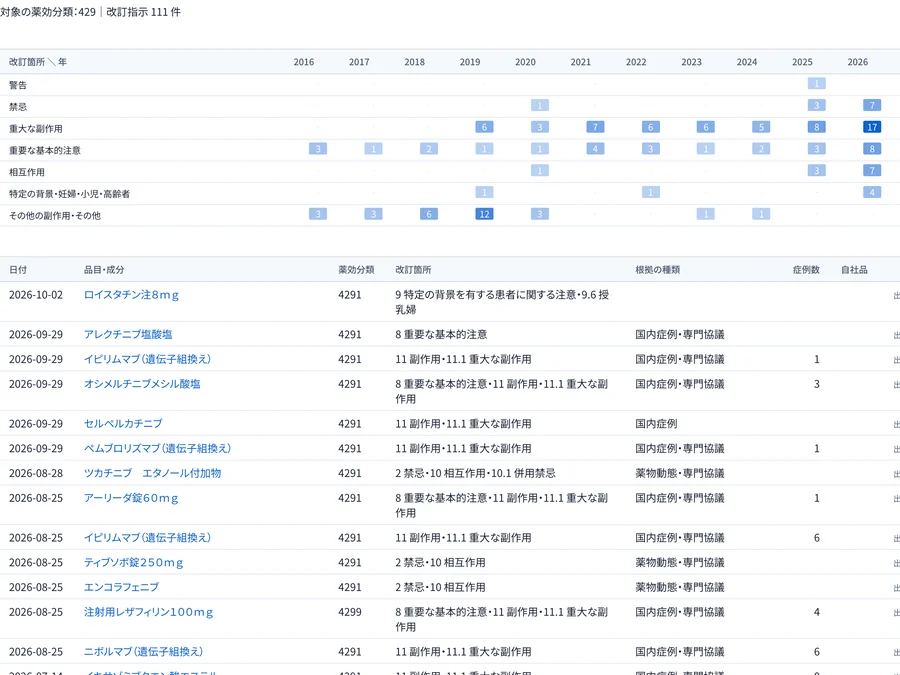Open the エンコラフェニブ link
This screenshot has width=900, height=675.
[x=121, y=587]
